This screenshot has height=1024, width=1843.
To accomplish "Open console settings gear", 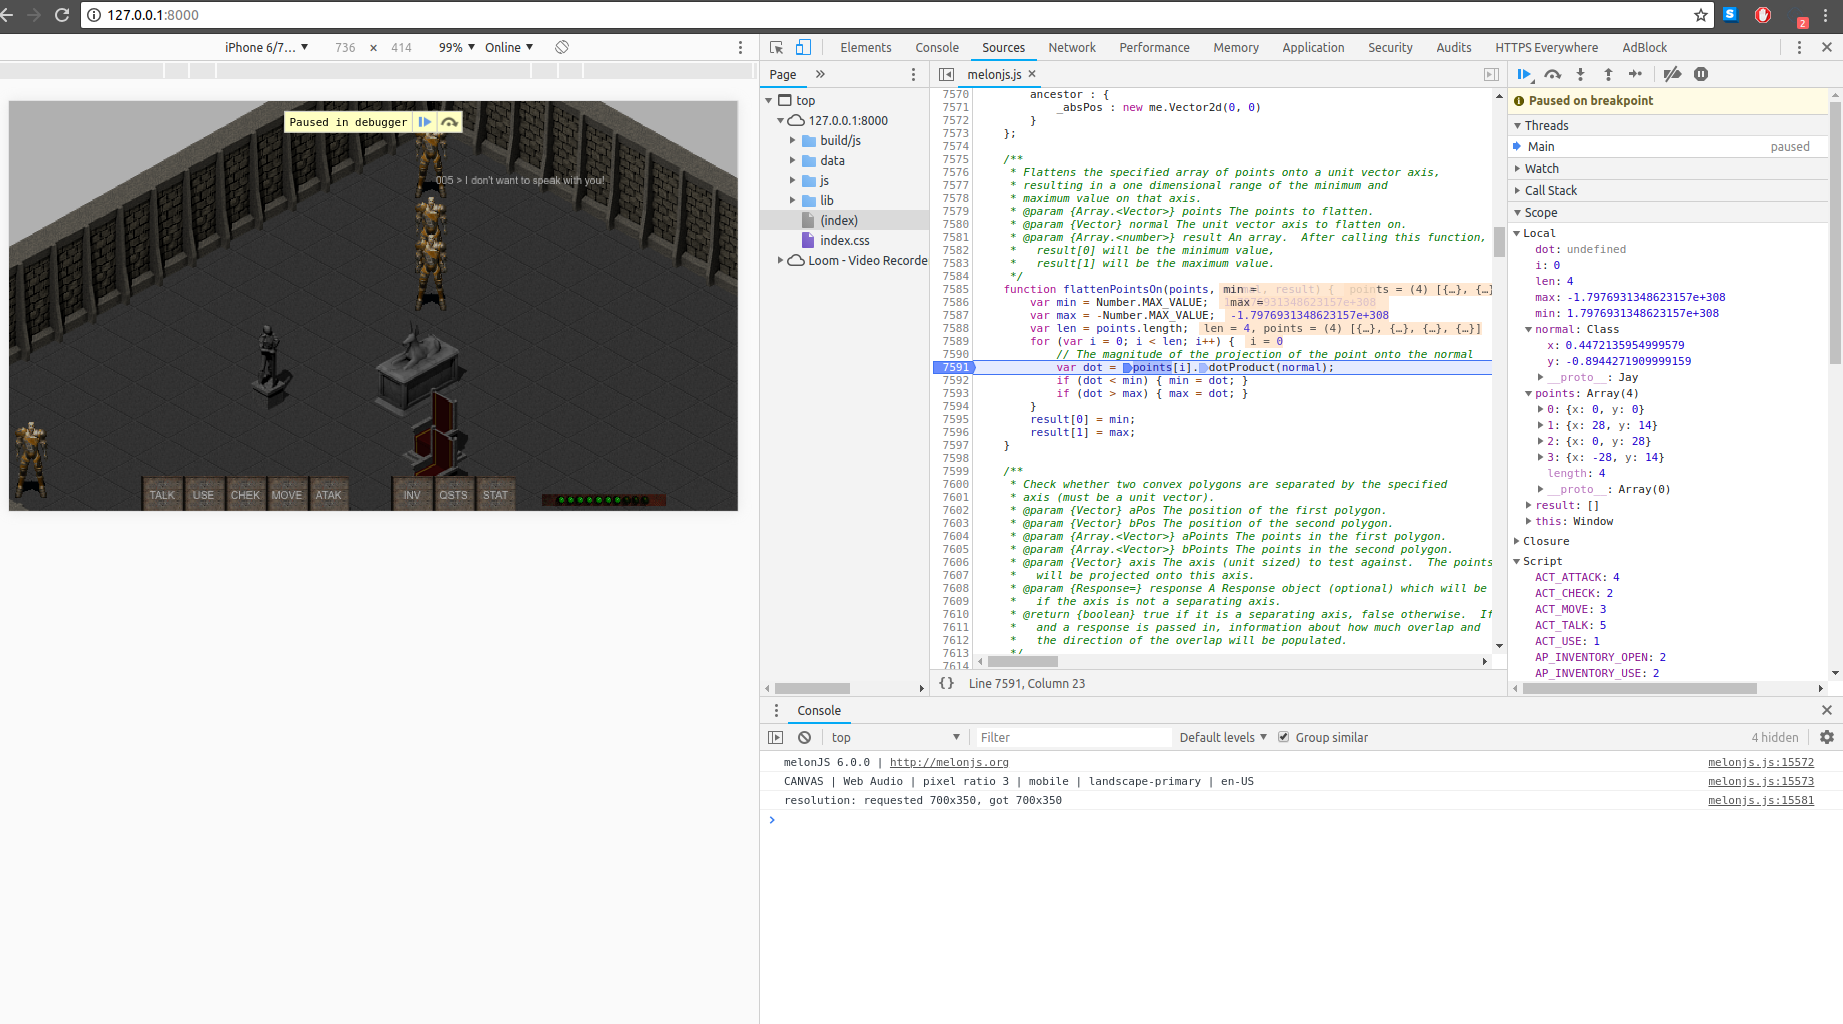I will click(1827, 737).
